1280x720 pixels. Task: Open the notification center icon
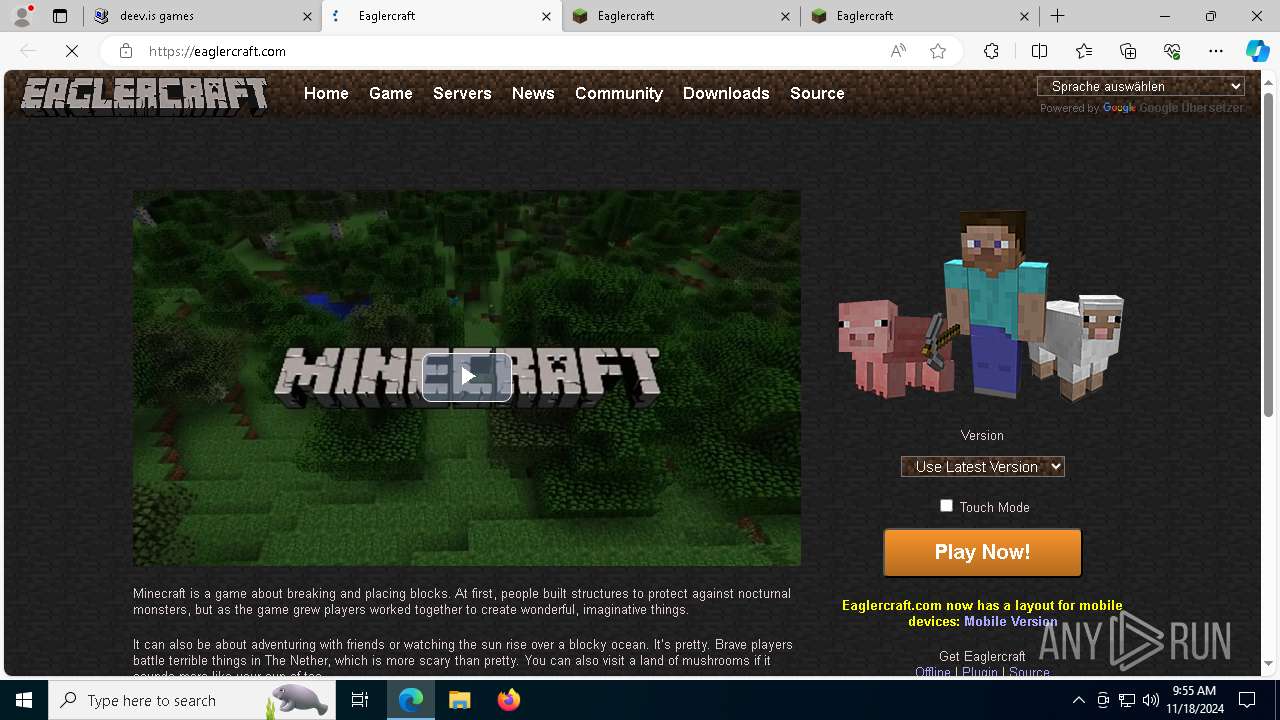tap(1247, 700)
